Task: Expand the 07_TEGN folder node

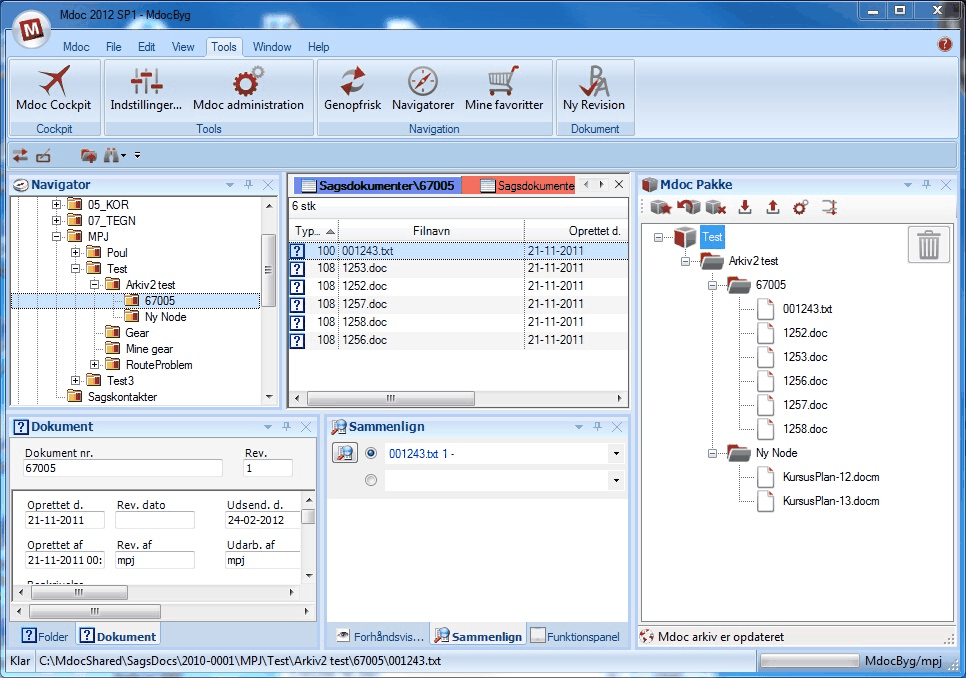Action: 56,220
